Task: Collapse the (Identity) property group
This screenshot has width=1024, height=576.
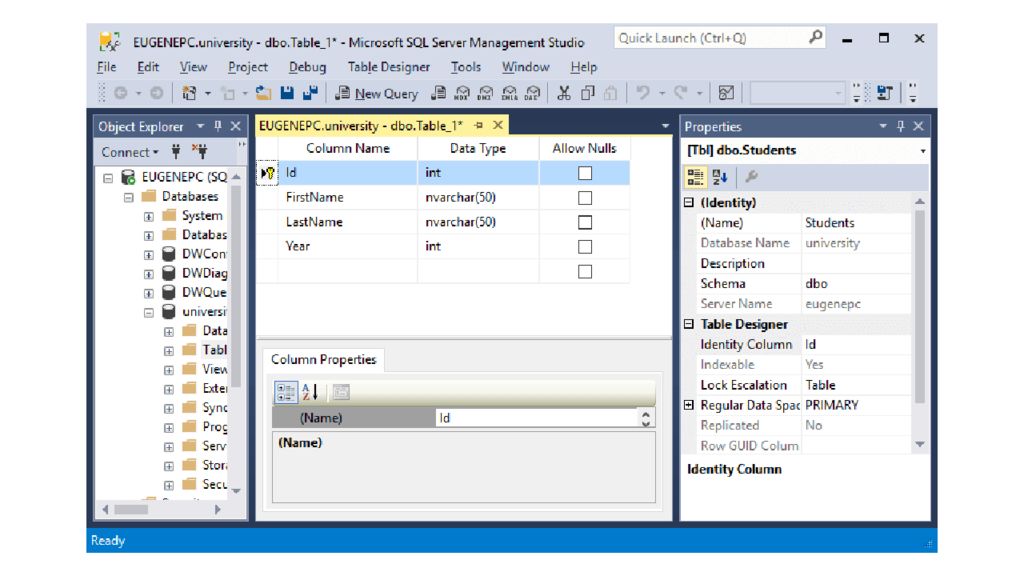Action: (x=688, y=202)
